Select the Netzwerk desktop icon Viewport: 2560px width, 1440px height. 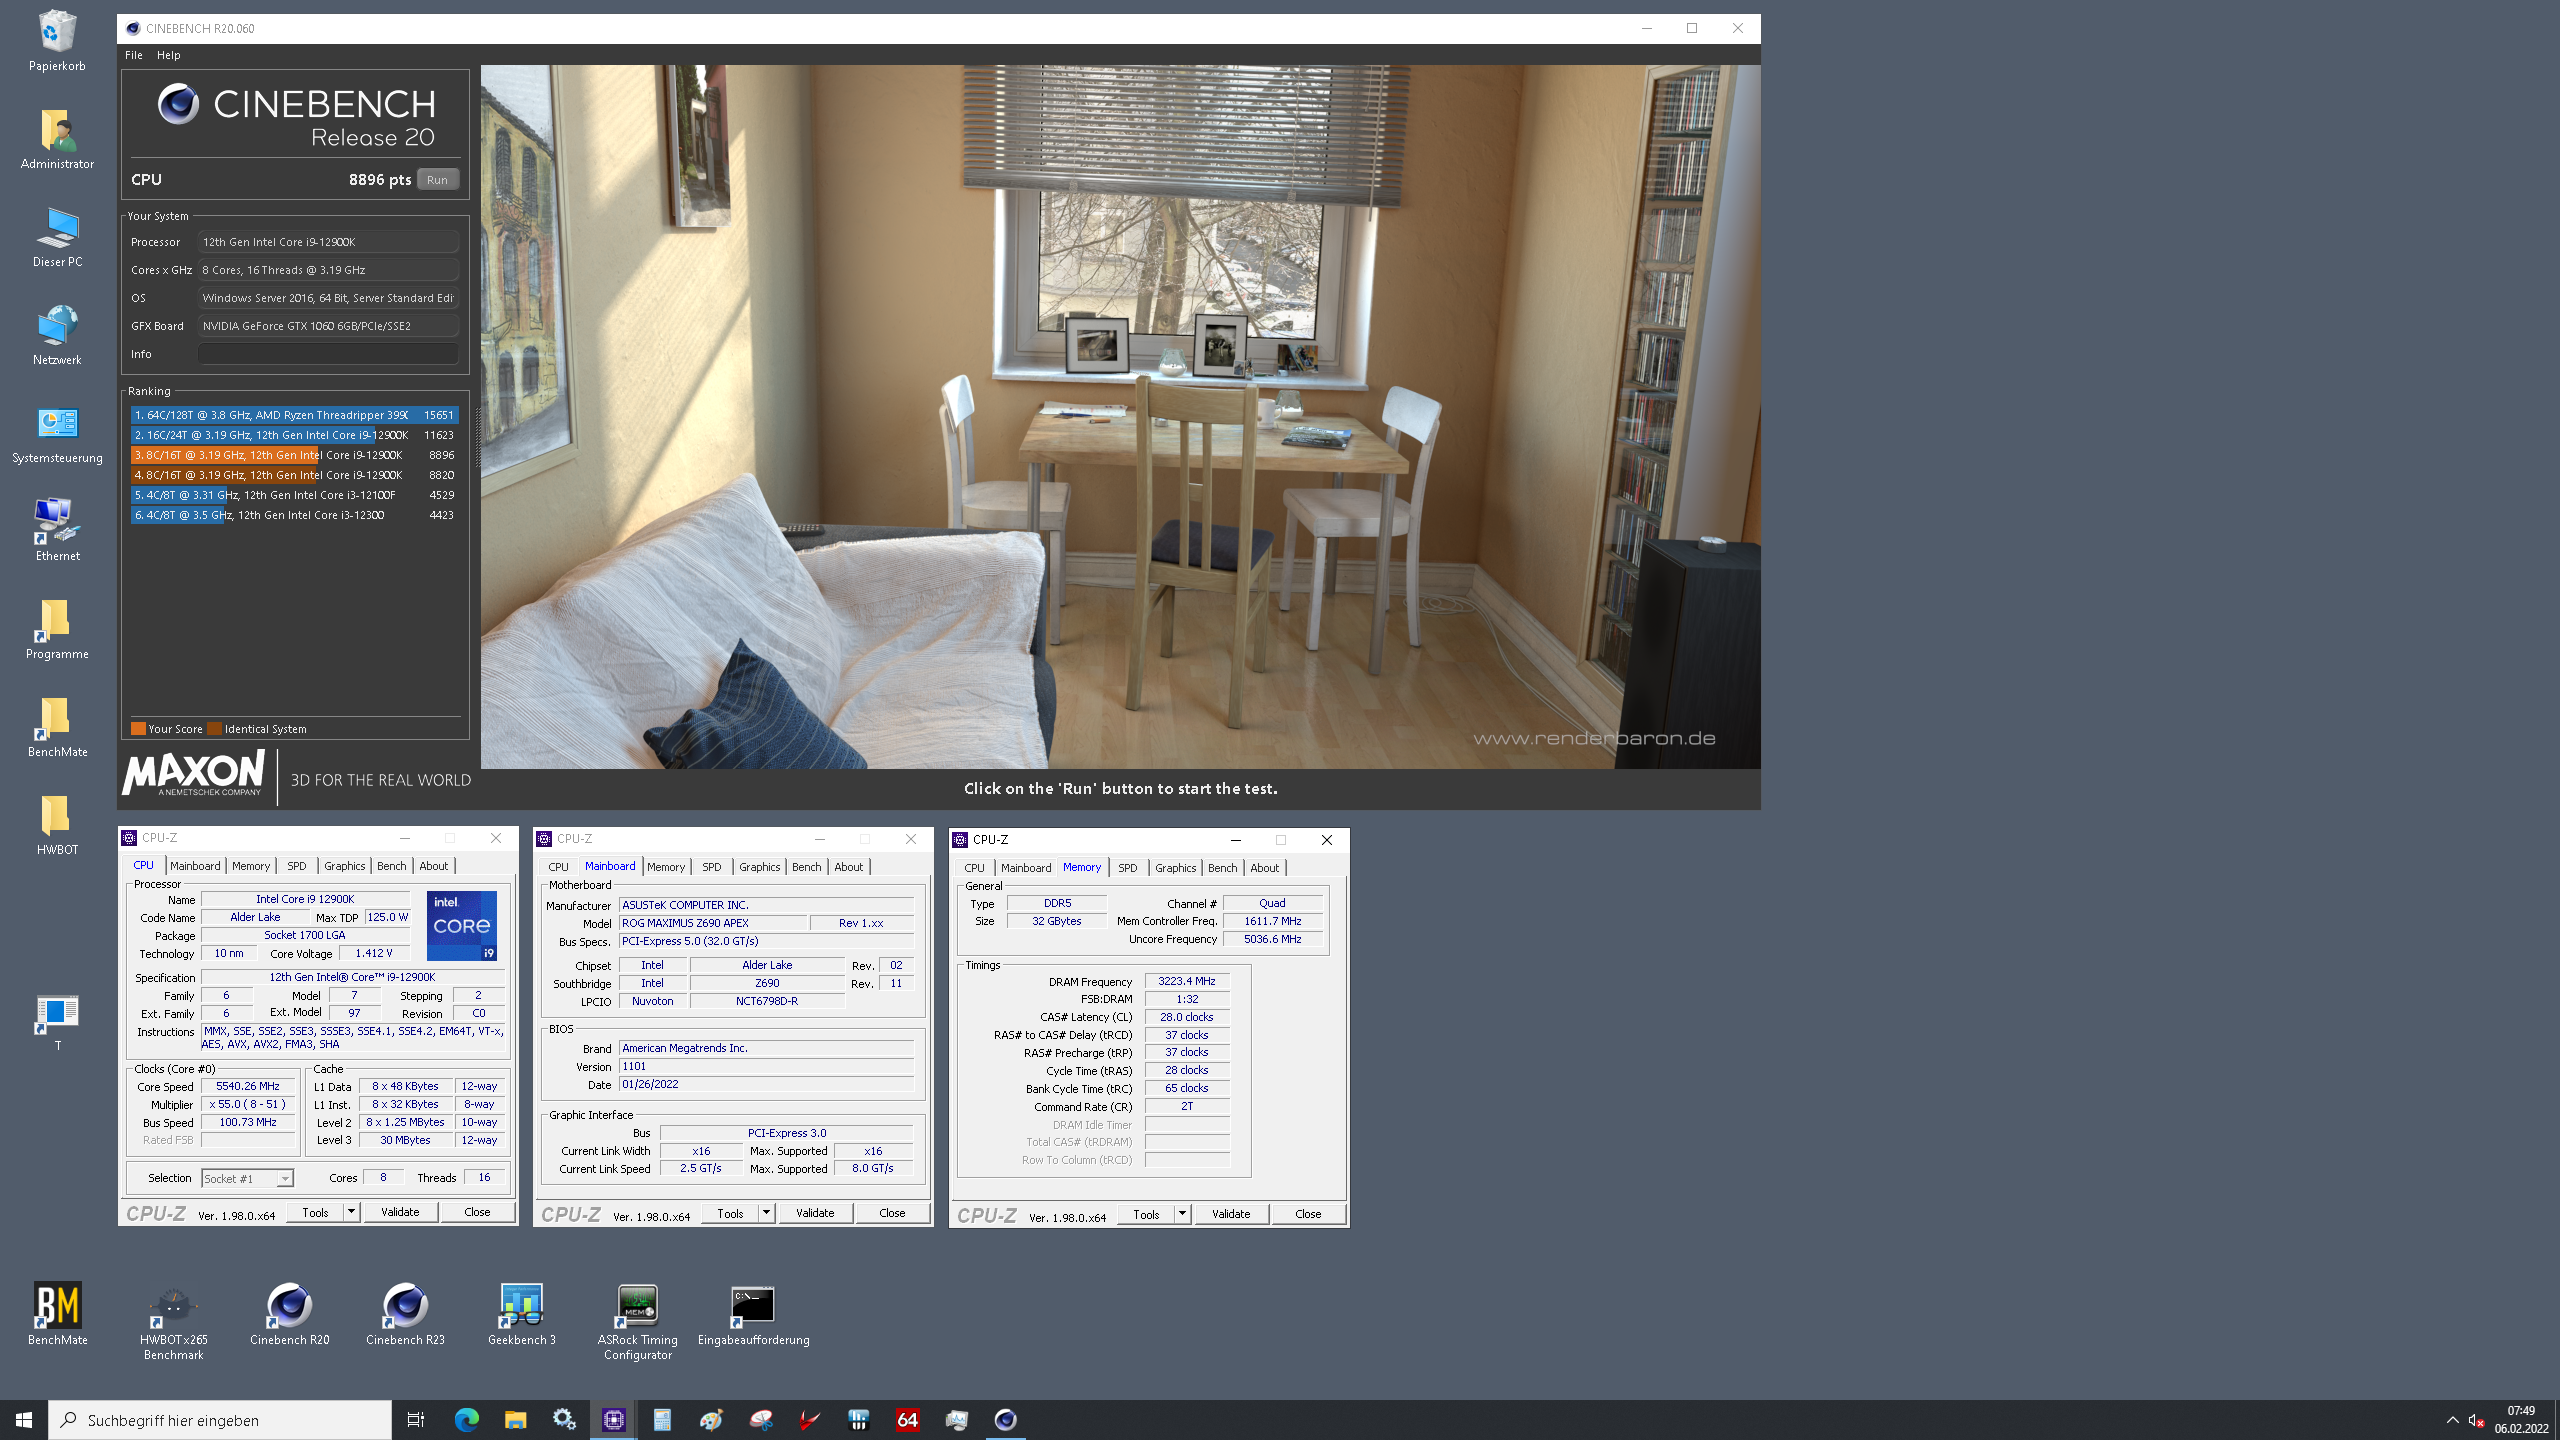coord(57,335)
